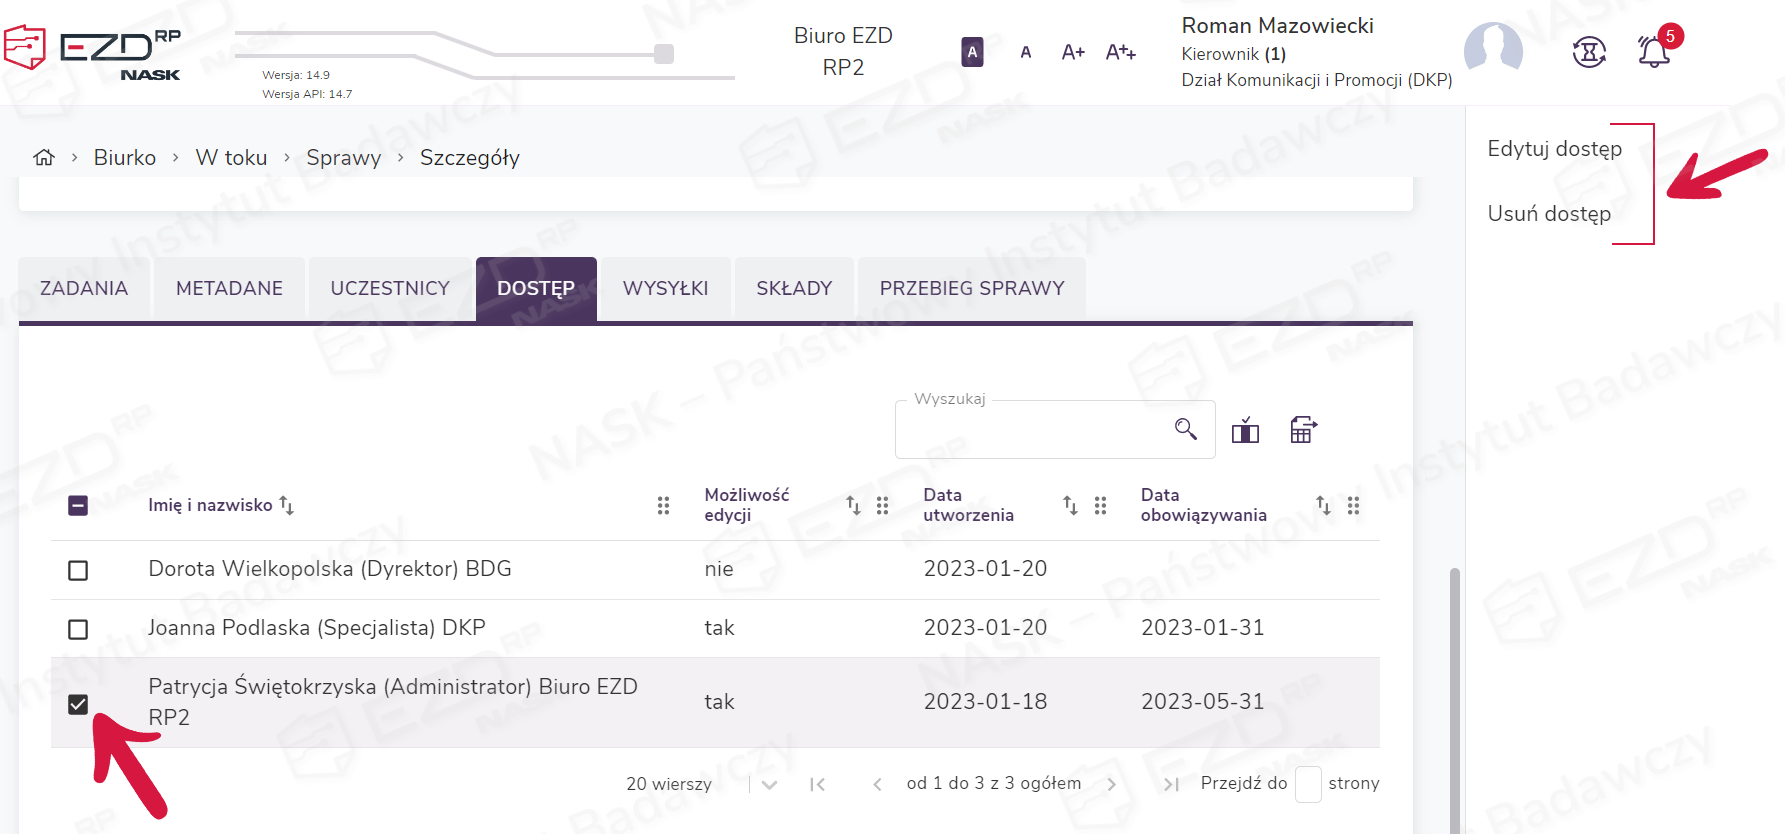The height and width of the screenshot is (834, 1785).
Task: Open rows per page dropdown
Action: click(x=769, y=785)
